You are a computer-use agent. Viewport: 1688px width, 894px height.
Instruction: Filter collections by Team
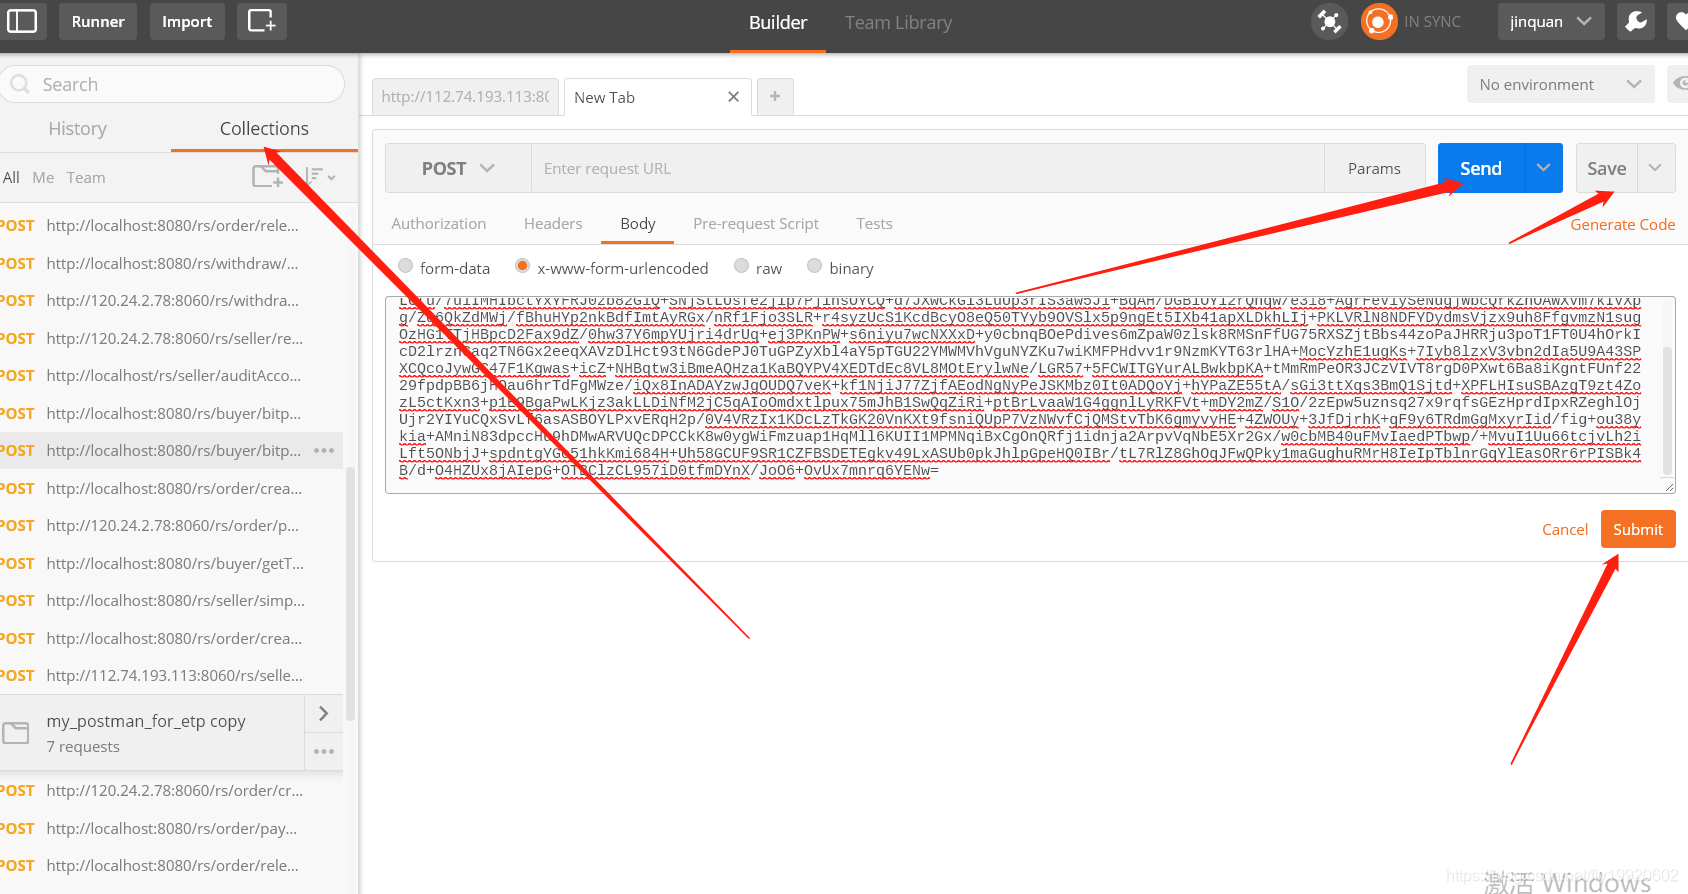click(86, 177)
